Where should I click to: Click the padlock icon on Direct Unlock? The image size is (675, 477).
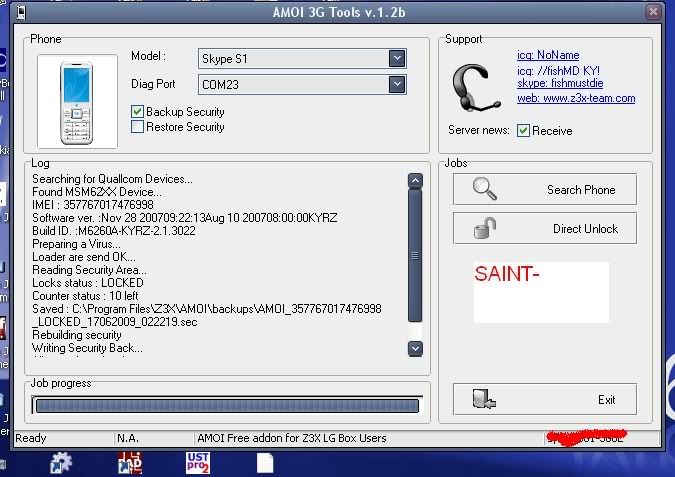point(484,229)
